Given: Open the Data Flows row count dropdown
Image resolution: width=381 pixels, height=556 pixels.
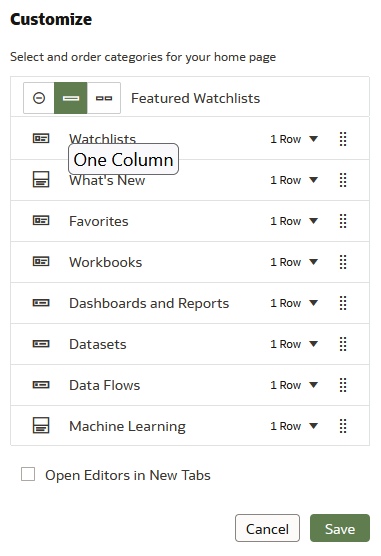Looking at the screenshot, I should point(294,385).
